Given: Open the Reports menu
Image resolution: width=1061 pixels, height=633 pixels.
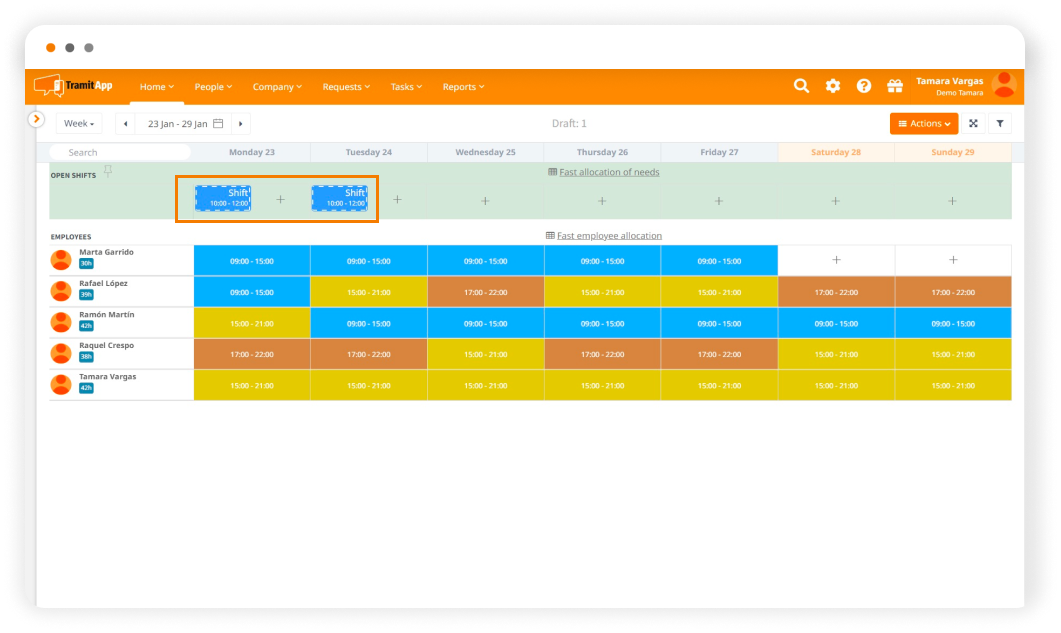Looking at the screenshot, I should click(x=463, y=87).
